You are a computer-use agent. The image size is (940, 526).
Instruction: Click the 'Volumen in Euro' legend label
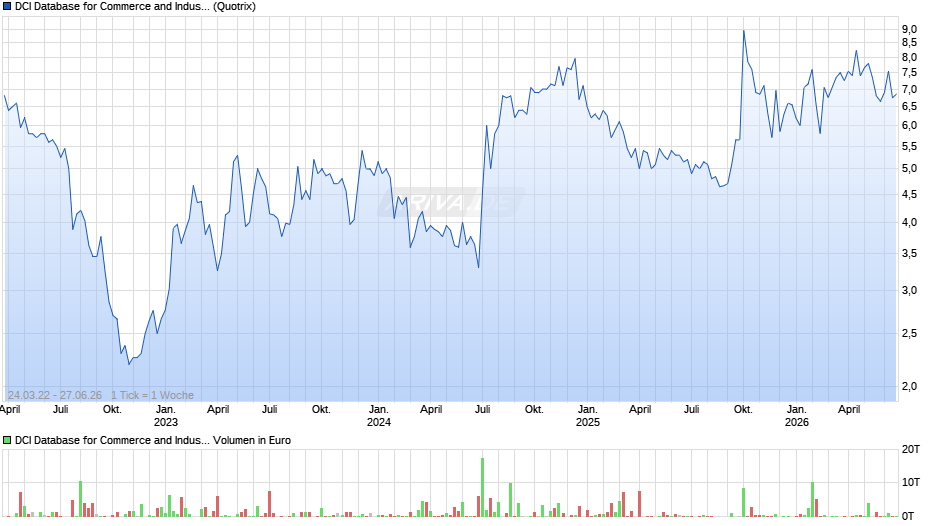(x=252, y=440)
